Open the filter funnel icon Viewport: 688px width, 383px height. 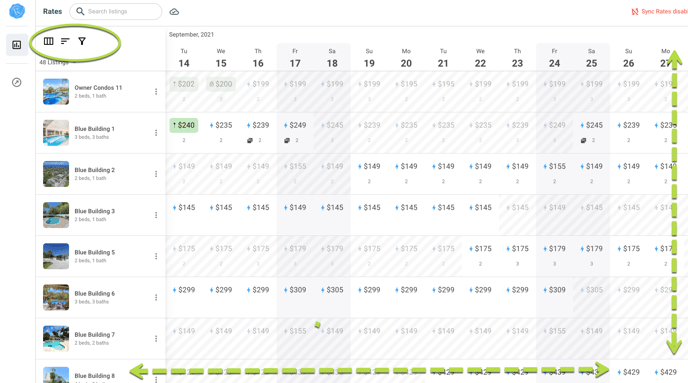click(x=82, y=41)
